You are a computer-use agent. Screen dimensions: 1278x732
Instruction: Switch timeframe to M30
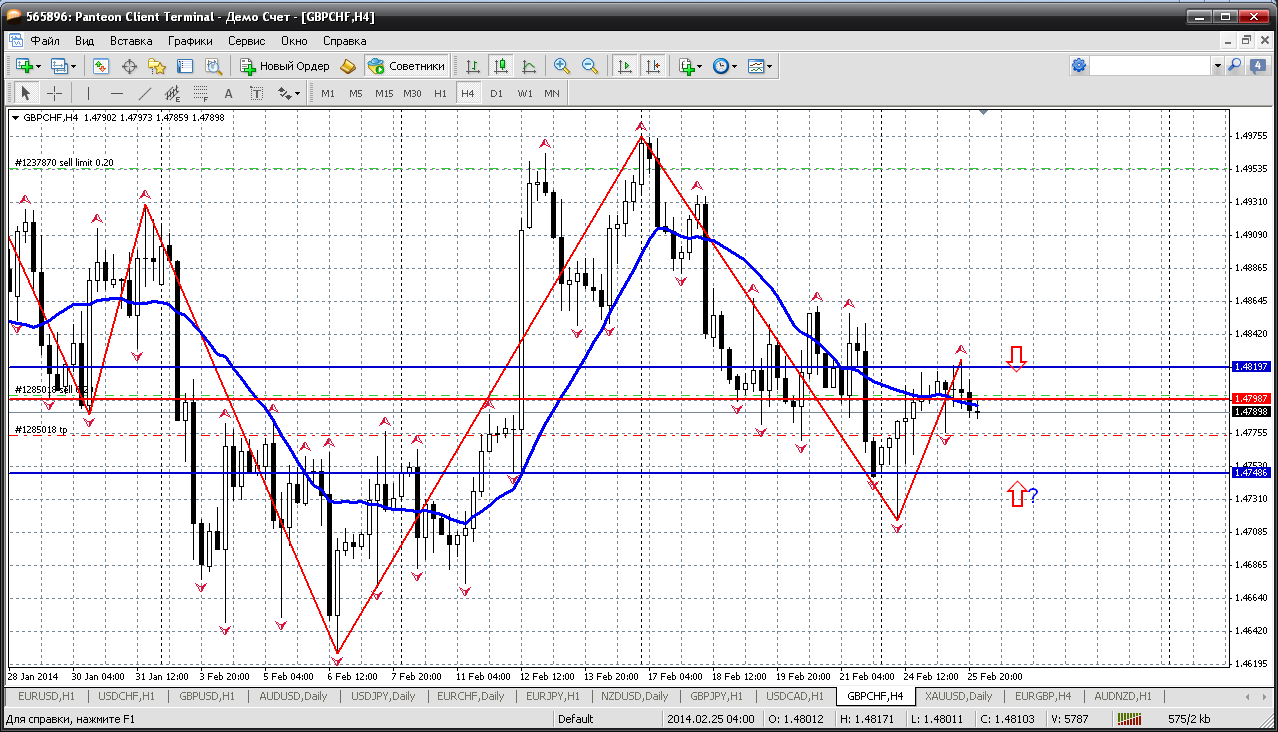412,93
